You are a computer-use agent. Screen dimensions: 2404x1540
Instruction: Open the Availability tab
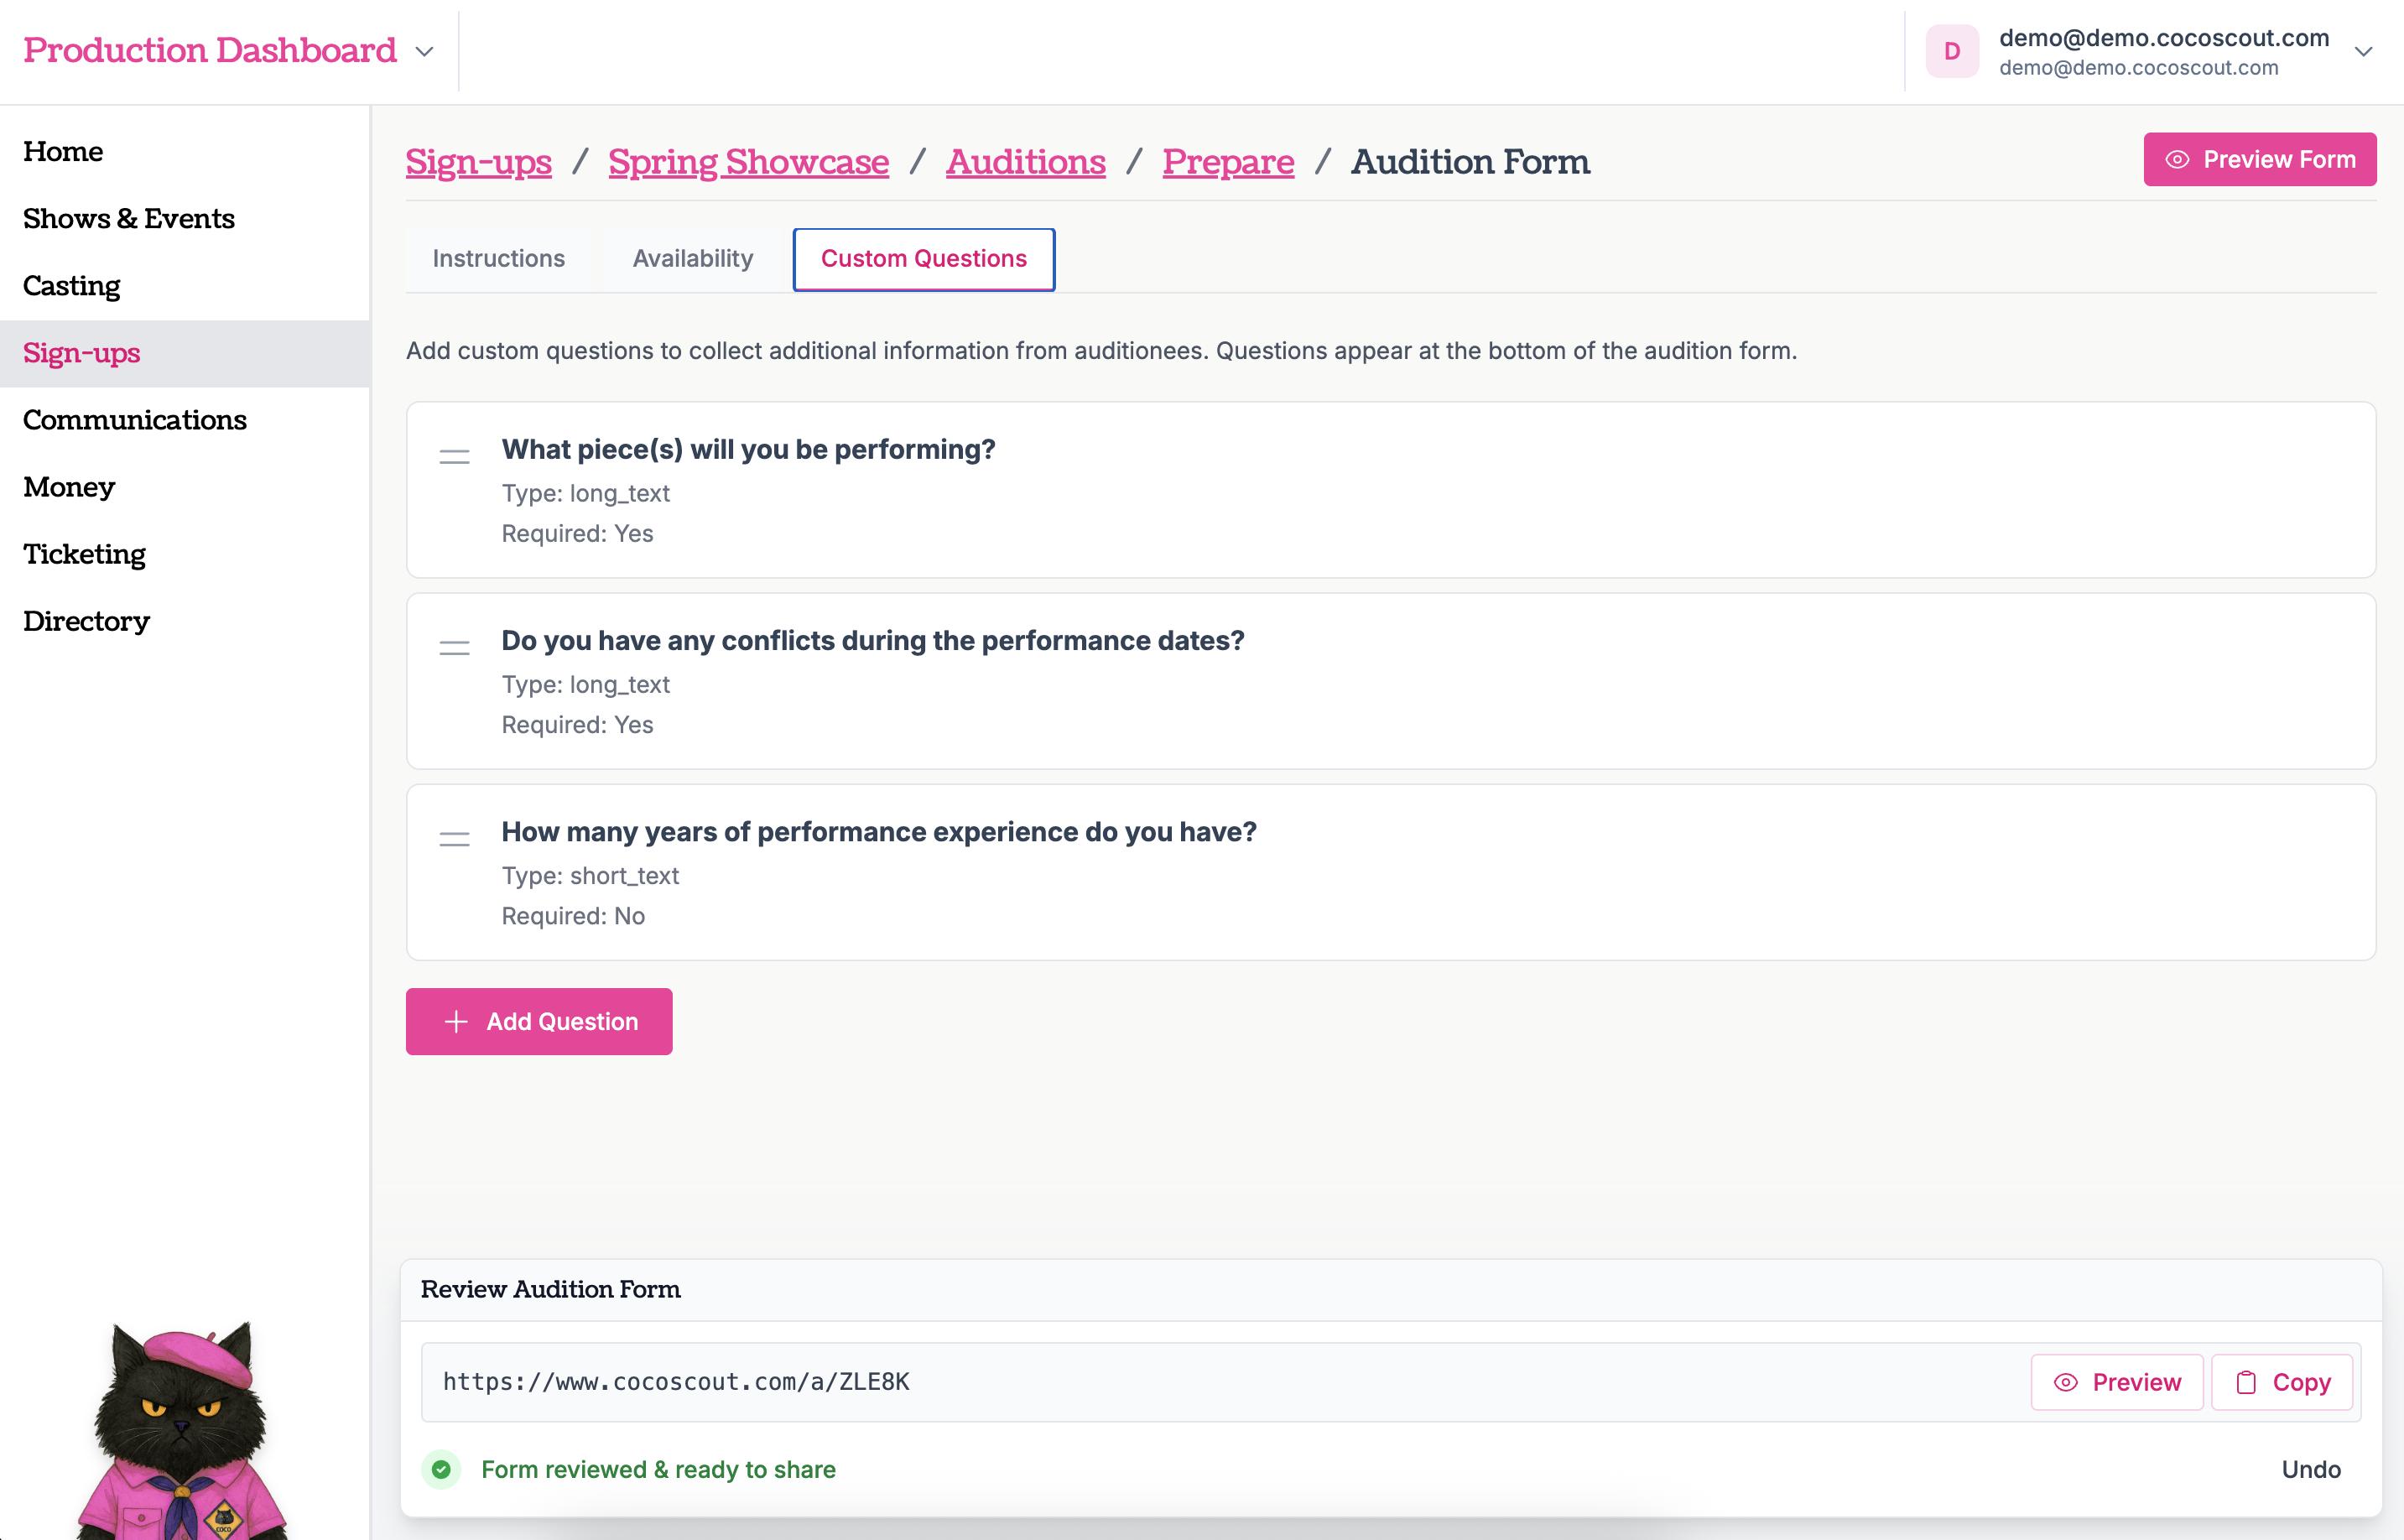(692, 258)
